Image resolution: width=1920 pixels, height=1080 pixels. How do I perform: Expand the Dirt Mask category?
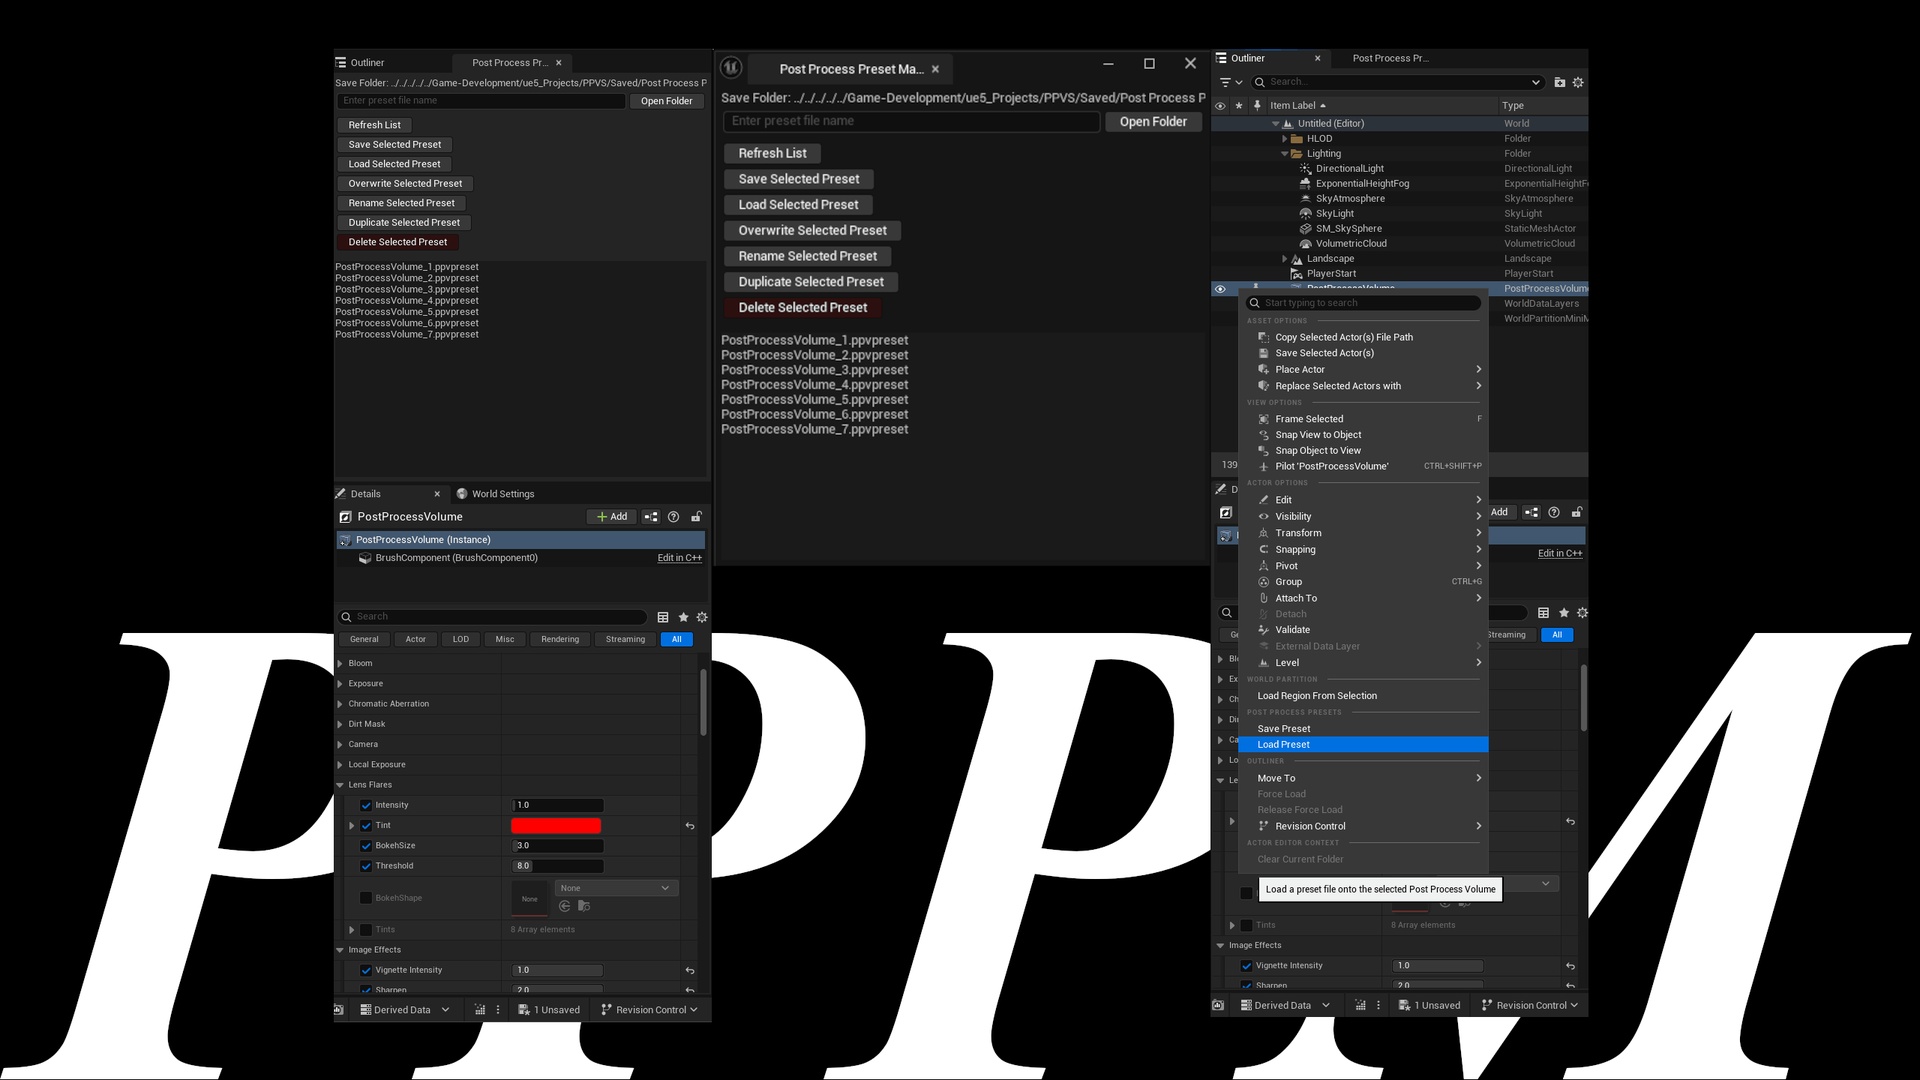340,724
